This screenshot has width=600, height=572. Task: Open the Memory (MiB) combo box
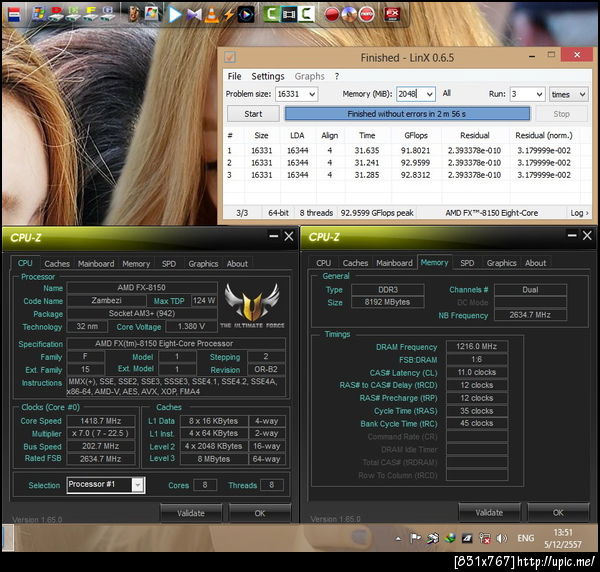pos(429,94)
